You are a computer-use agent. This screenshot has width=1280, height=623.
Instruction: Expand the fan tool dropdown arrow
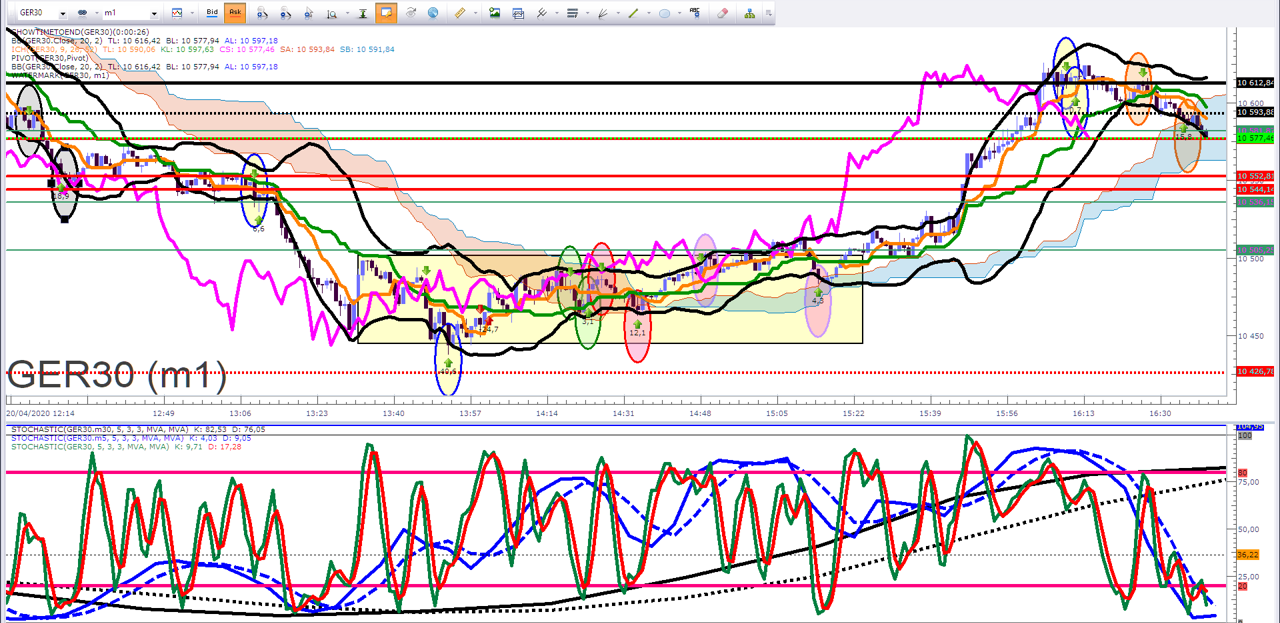[617, 13]
